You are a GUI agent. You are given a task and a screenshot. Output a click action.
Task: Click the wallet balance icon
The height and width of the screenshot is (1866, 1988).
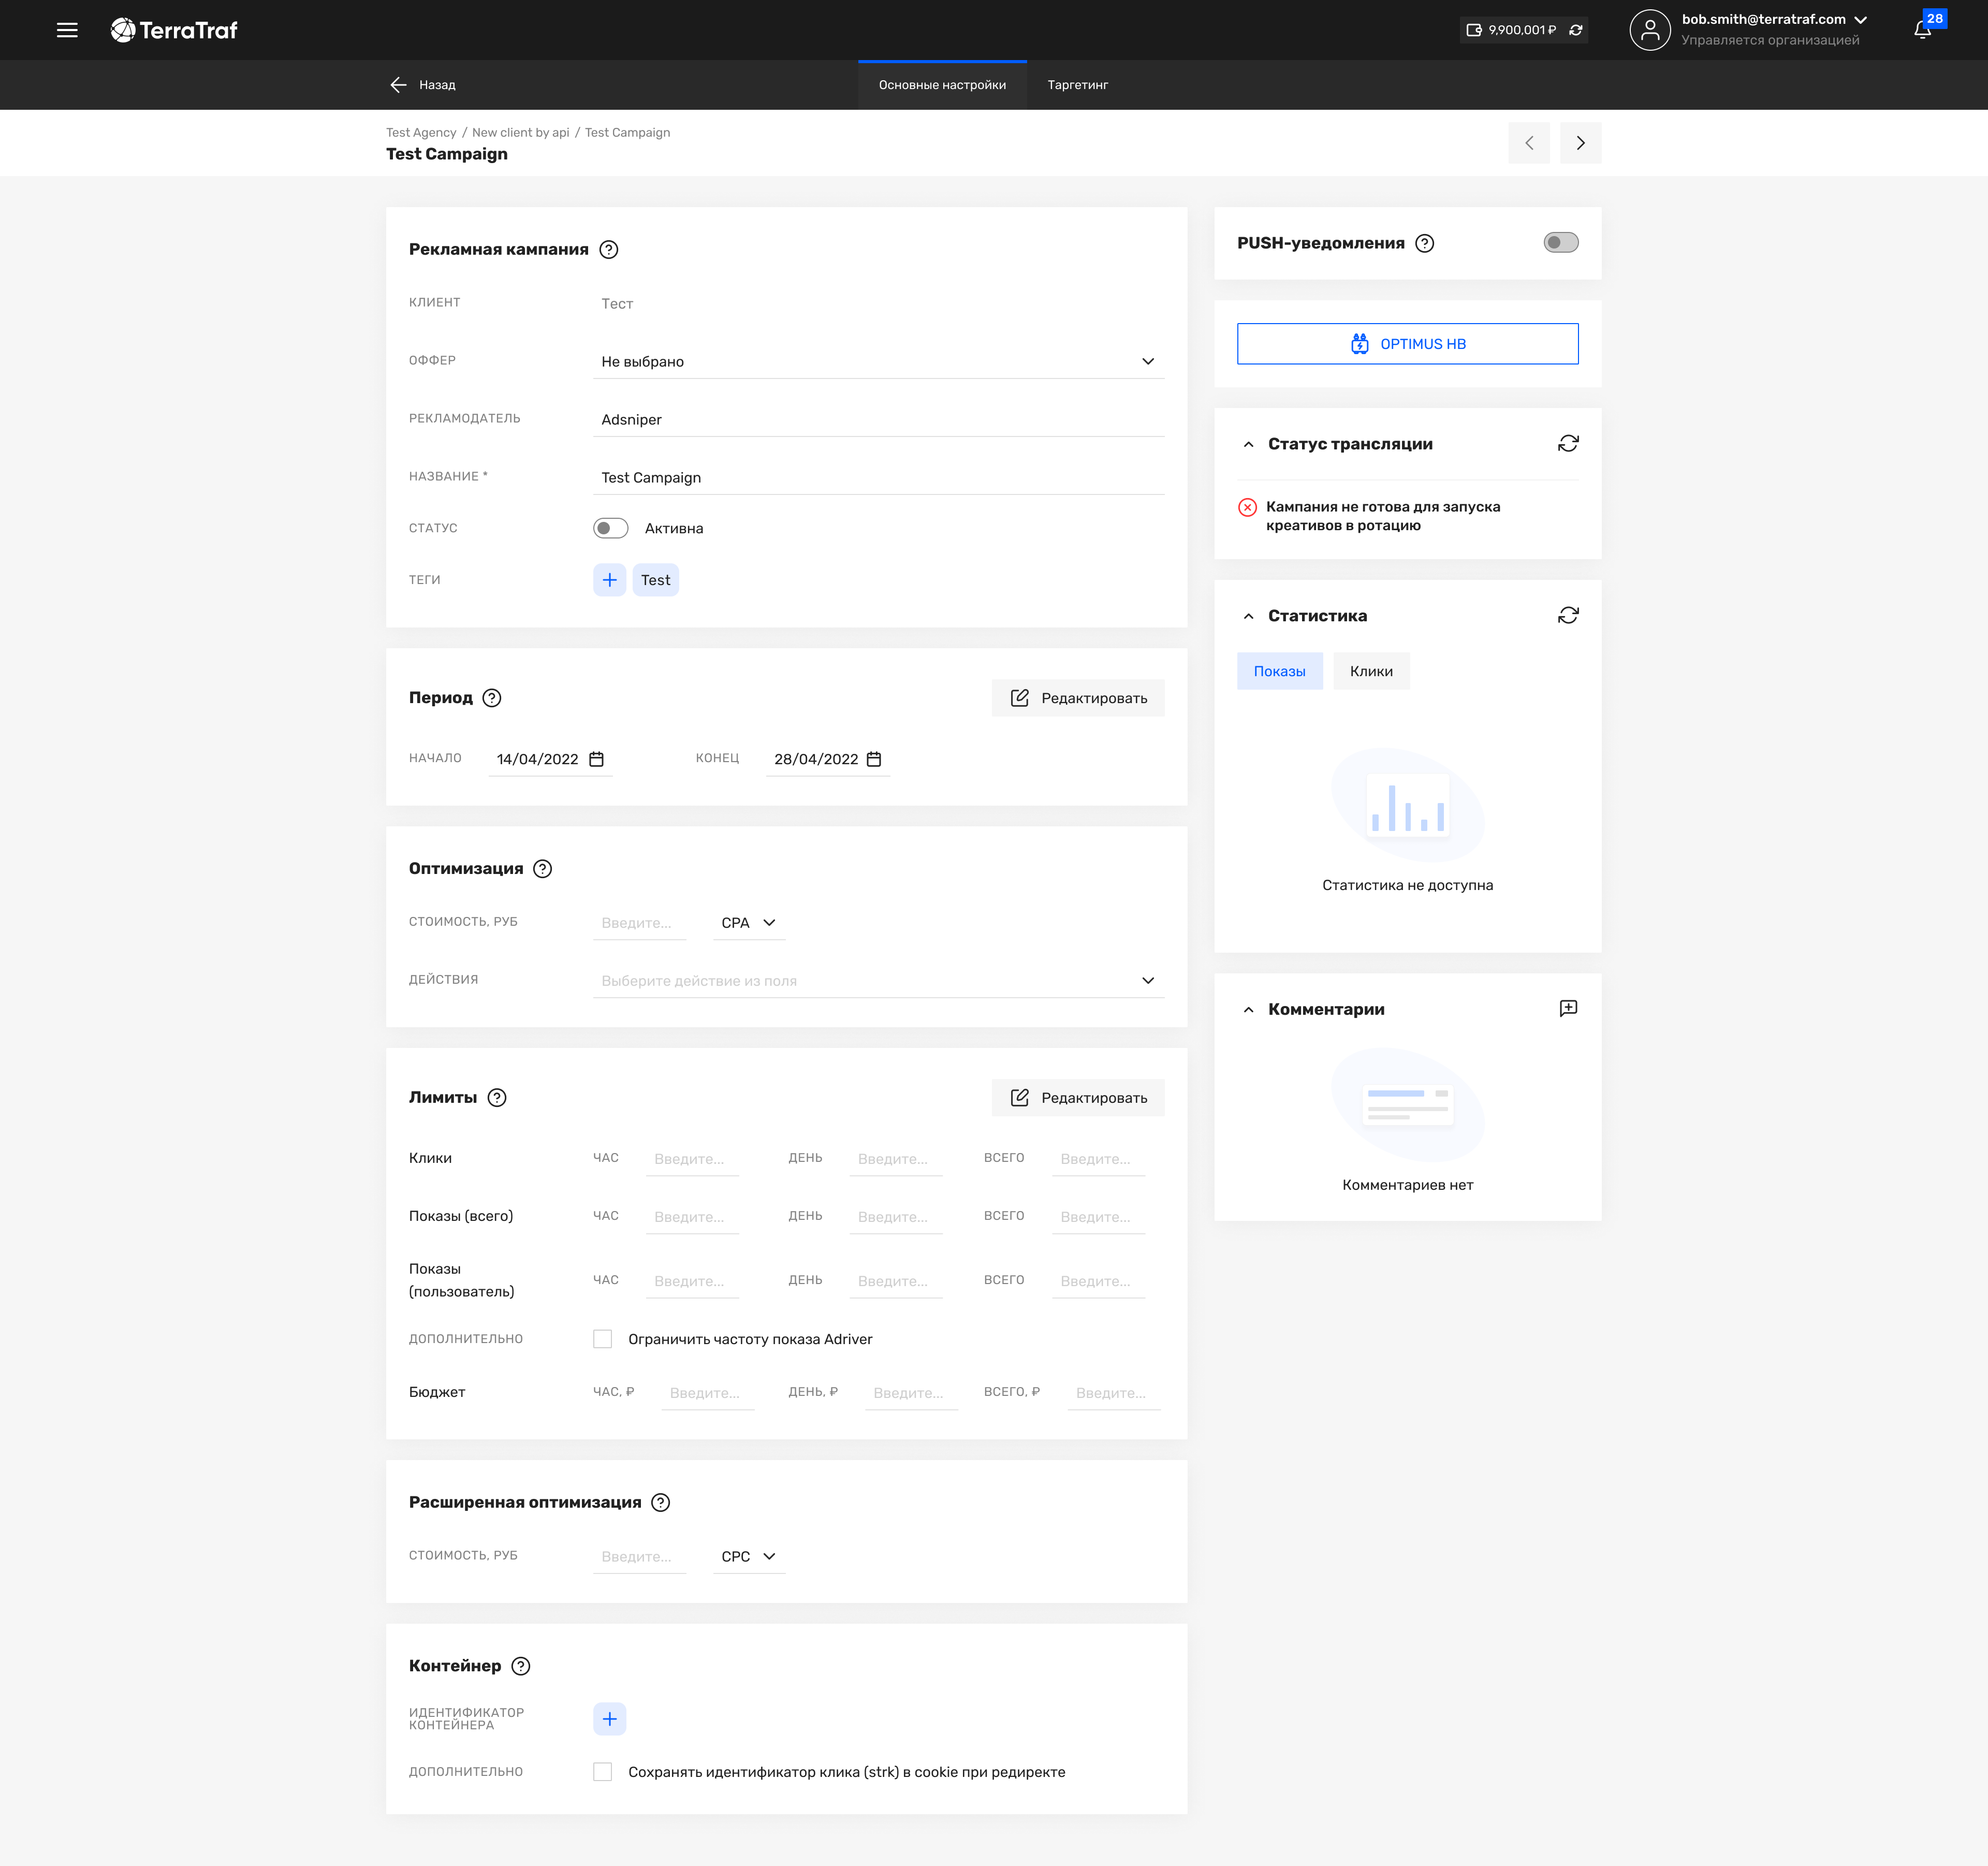coord(1474,30)
